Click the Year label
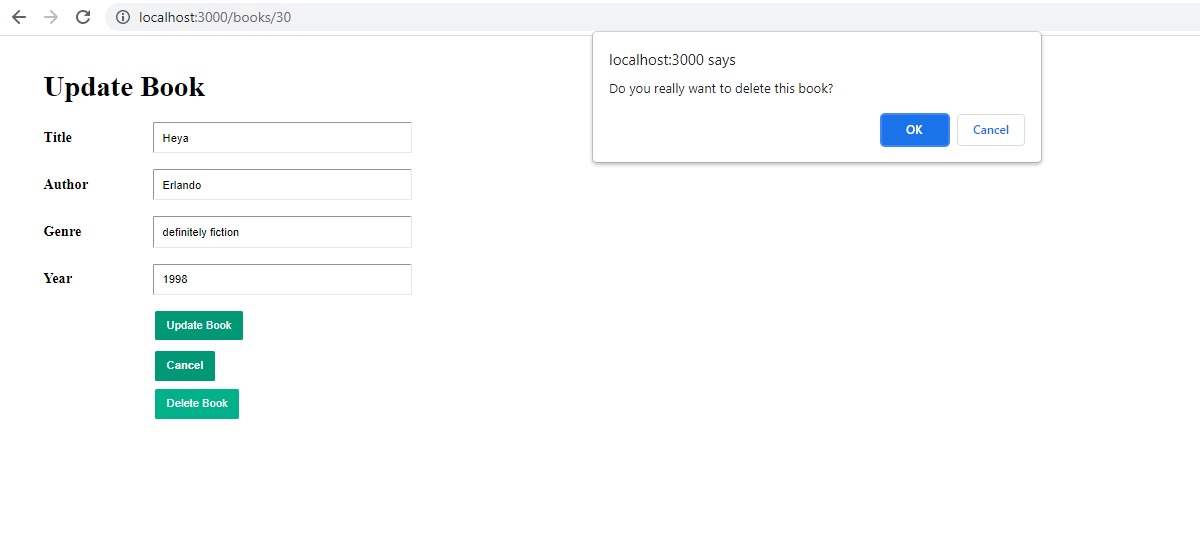This screenshot has width=1200, height=550. pos(58,278)
